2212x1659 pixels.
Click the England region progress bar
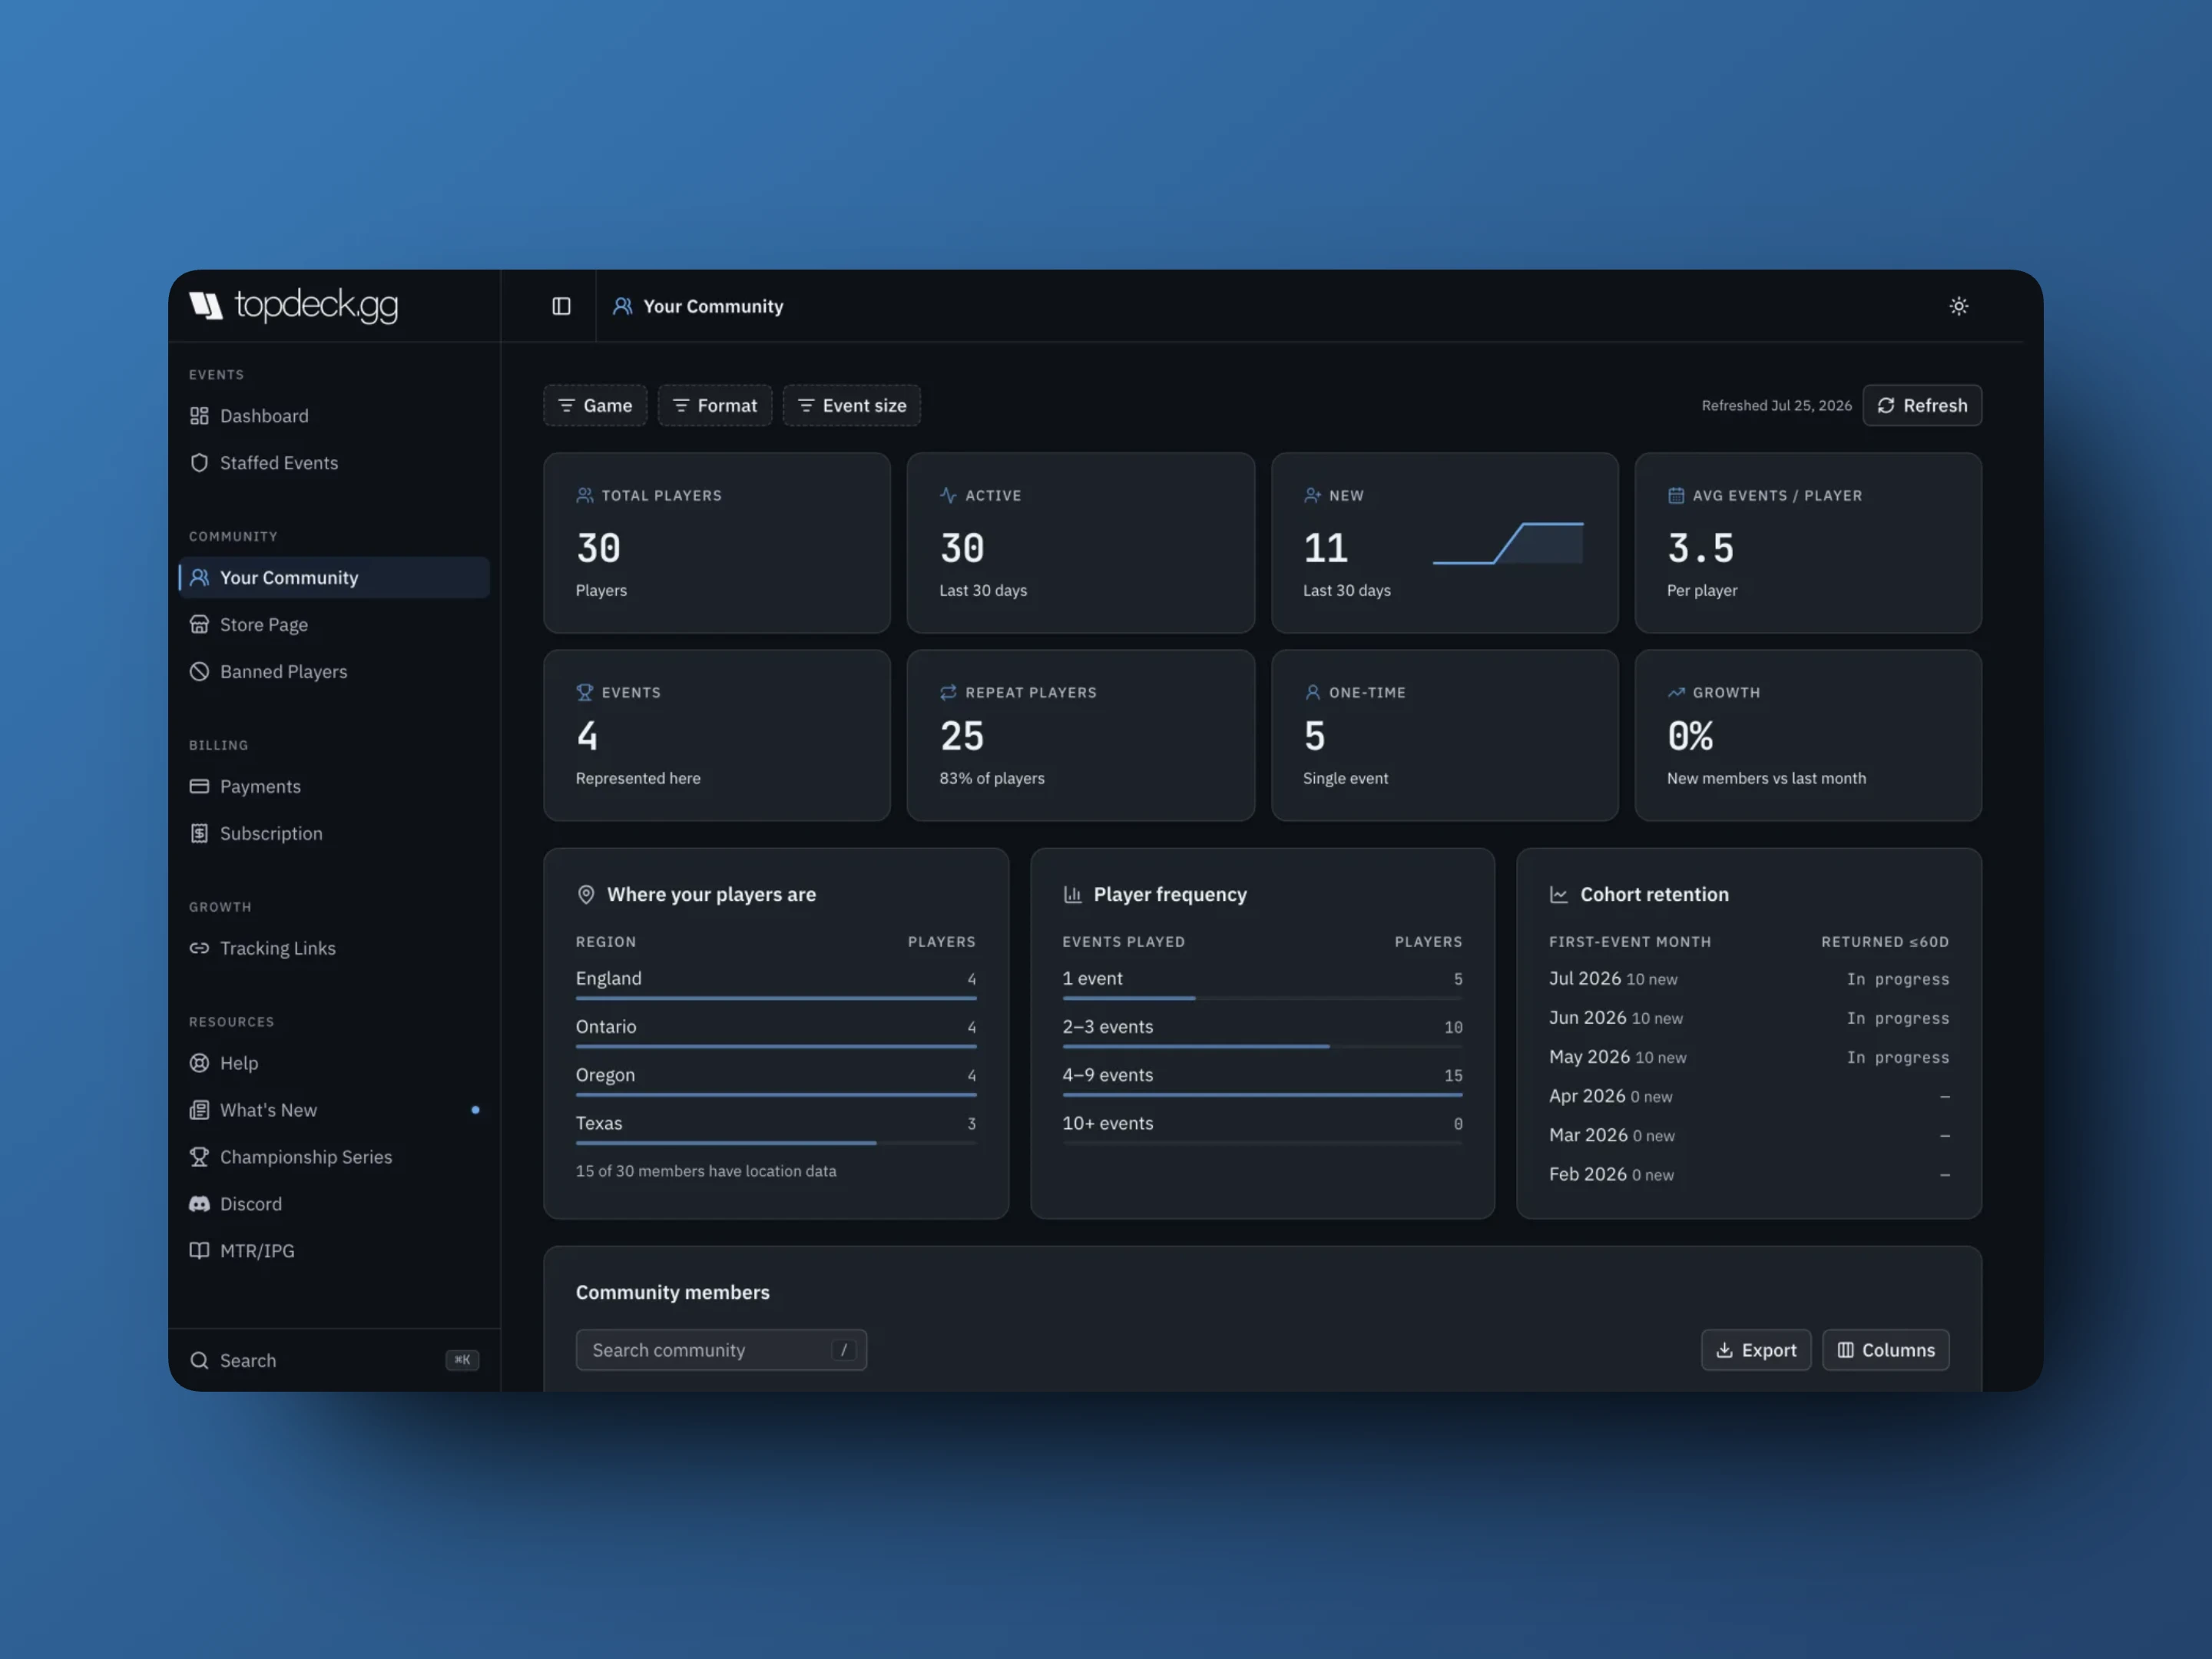click(776, 998)
